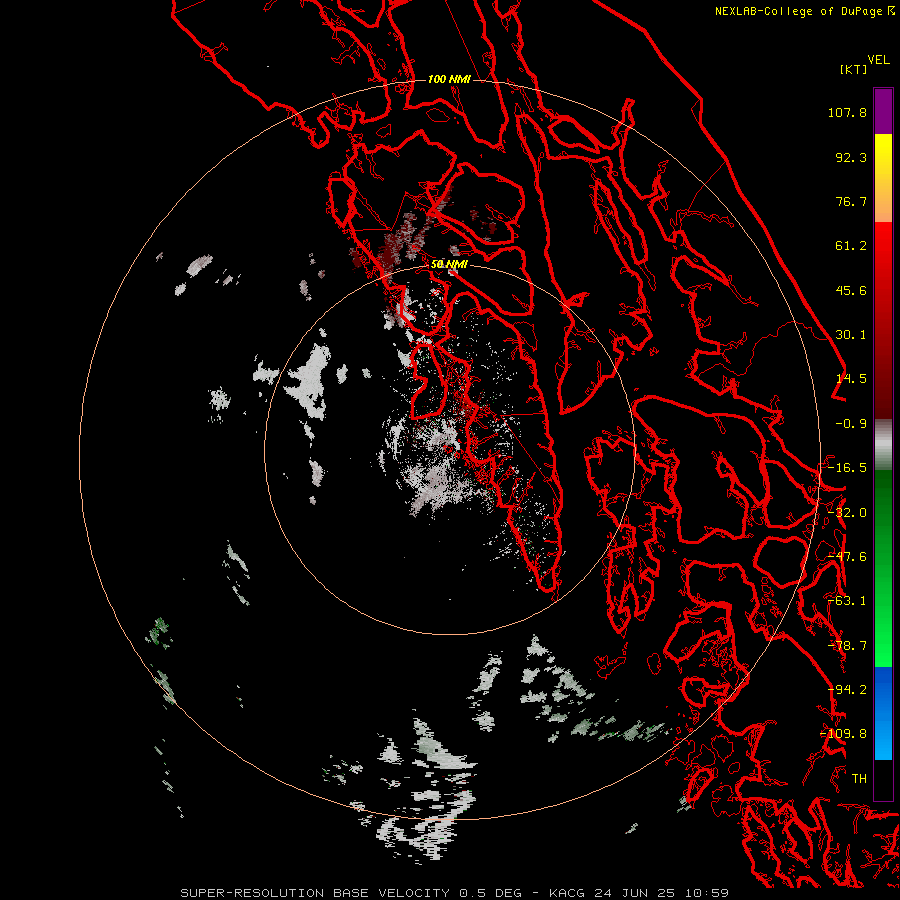The height and width of the screenshot is (900, 900).
Task: Click the TH label on the legend
Action: 859,779
